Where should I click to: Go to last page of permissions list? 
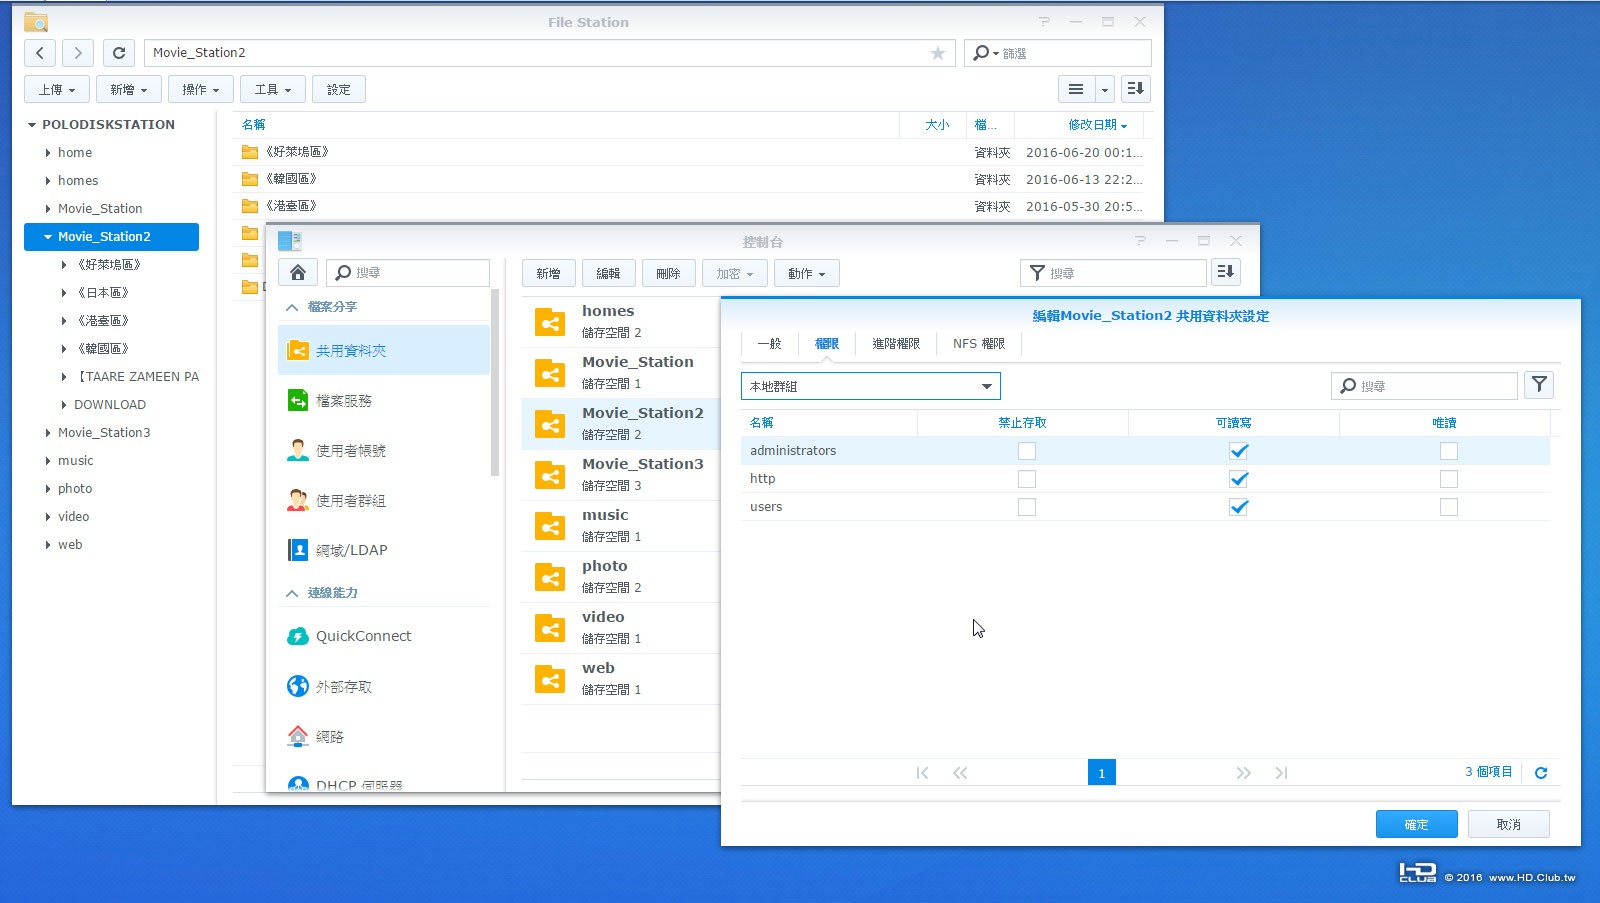tap(1281, 773)
